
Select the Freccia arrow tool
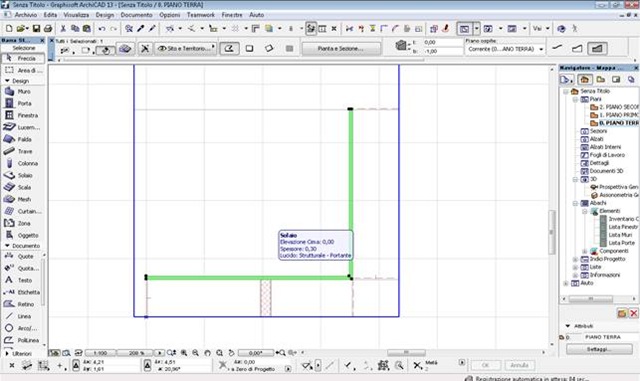point(23,58)
